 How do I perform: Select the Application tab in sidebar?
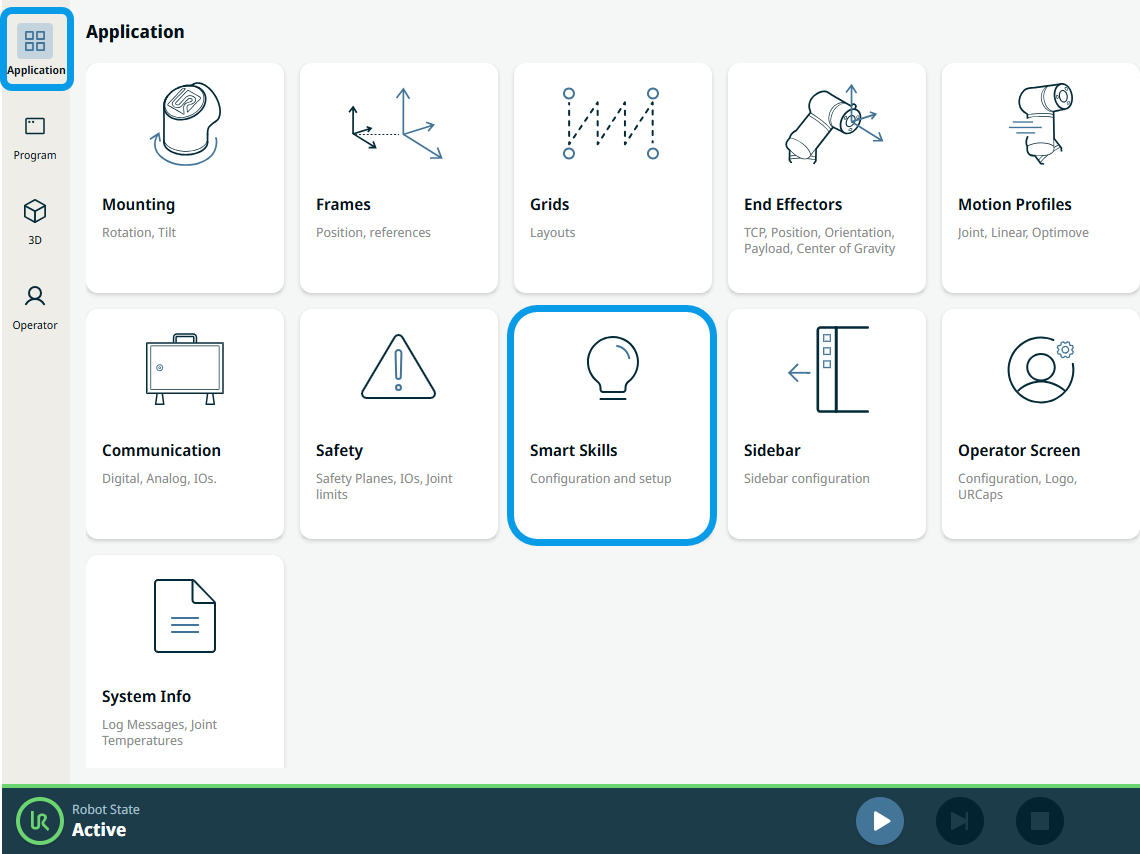pyautogui.click(x=36, y=50)
